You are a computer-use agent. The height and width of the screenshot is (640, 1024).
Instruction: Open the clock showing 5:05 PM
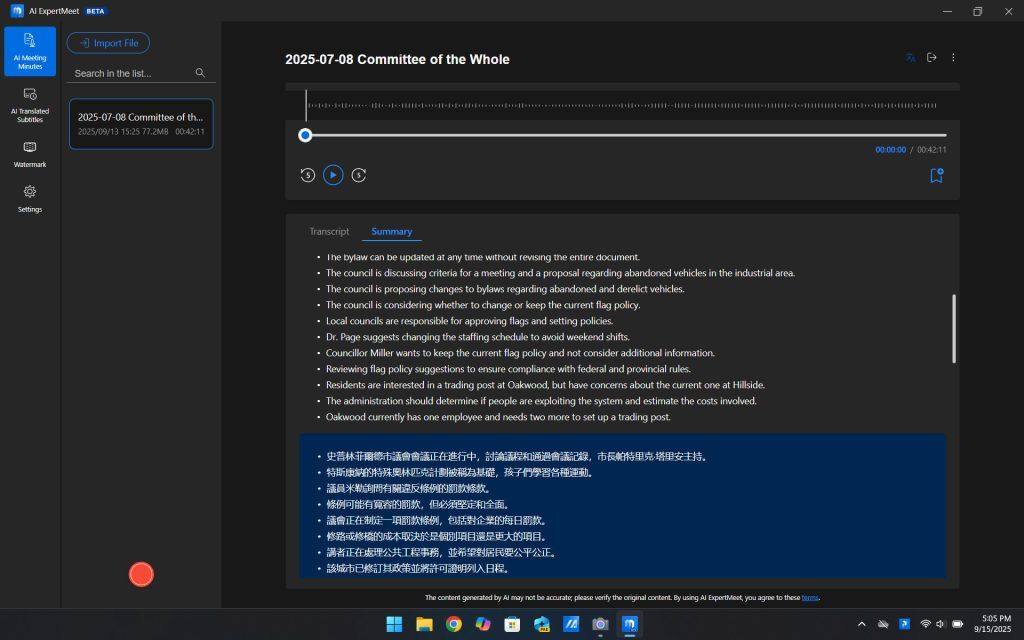[993, 624]
